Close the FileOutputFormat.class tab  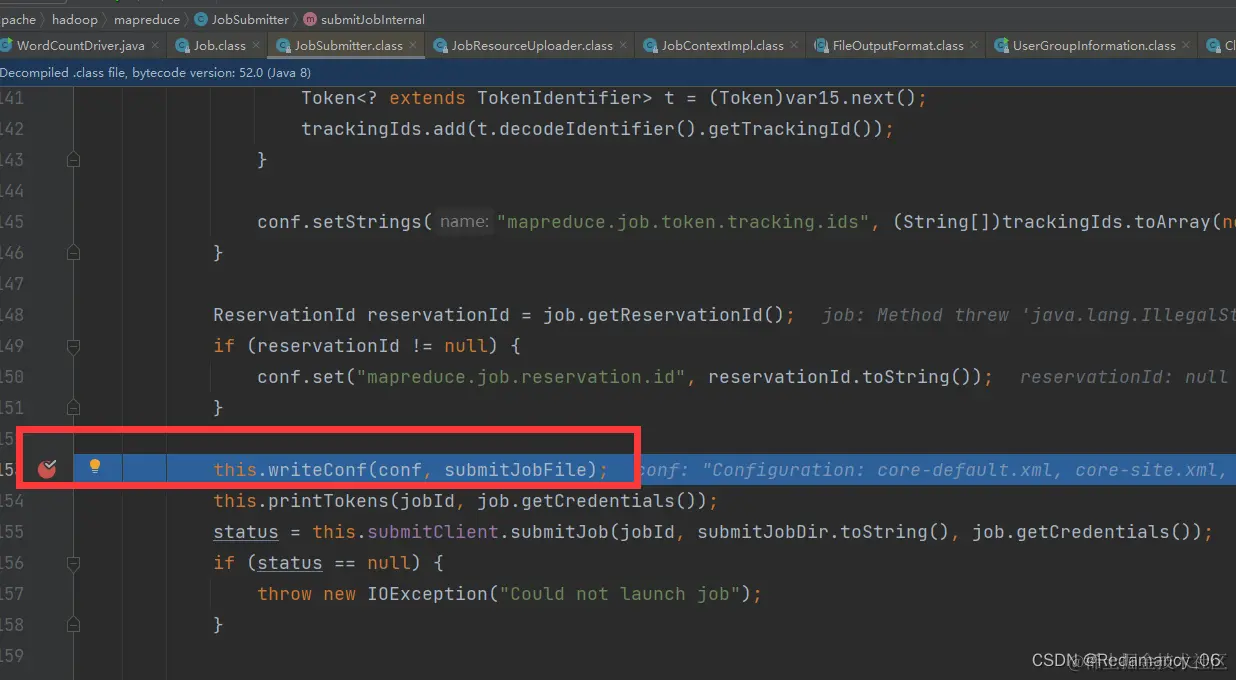coord(976,46)
